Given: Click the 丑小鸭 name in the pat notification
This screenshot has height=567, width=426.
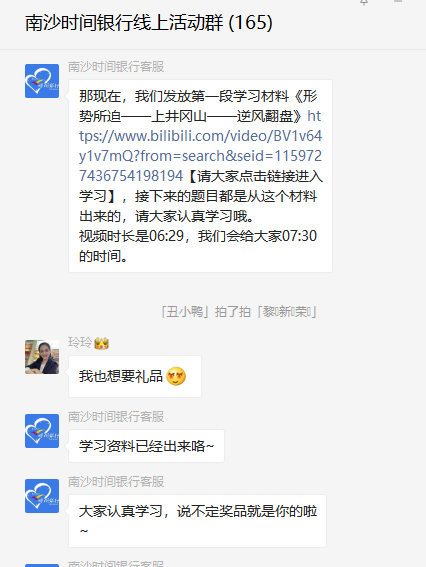Looking at the screenshot, I should pyautogui.click(x=185, y=312).
